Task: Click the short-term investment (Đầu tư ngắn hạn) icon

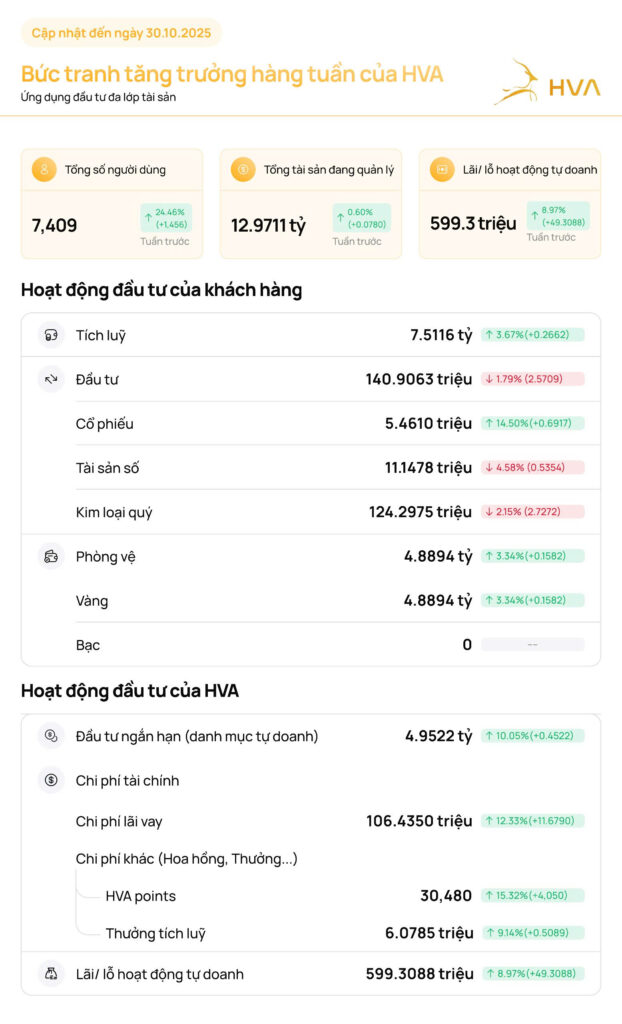Action: point(51,736)
